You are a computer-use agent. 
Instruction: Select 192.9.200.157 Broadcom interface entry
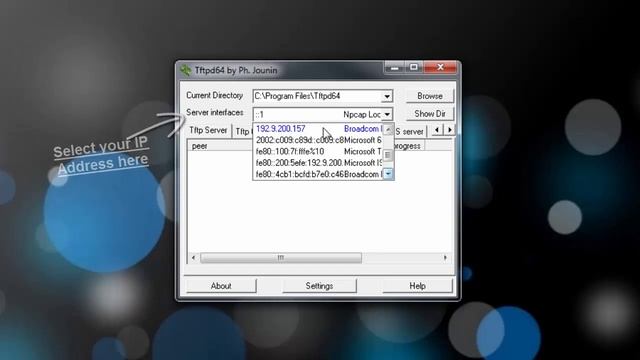tap(318, 129)
